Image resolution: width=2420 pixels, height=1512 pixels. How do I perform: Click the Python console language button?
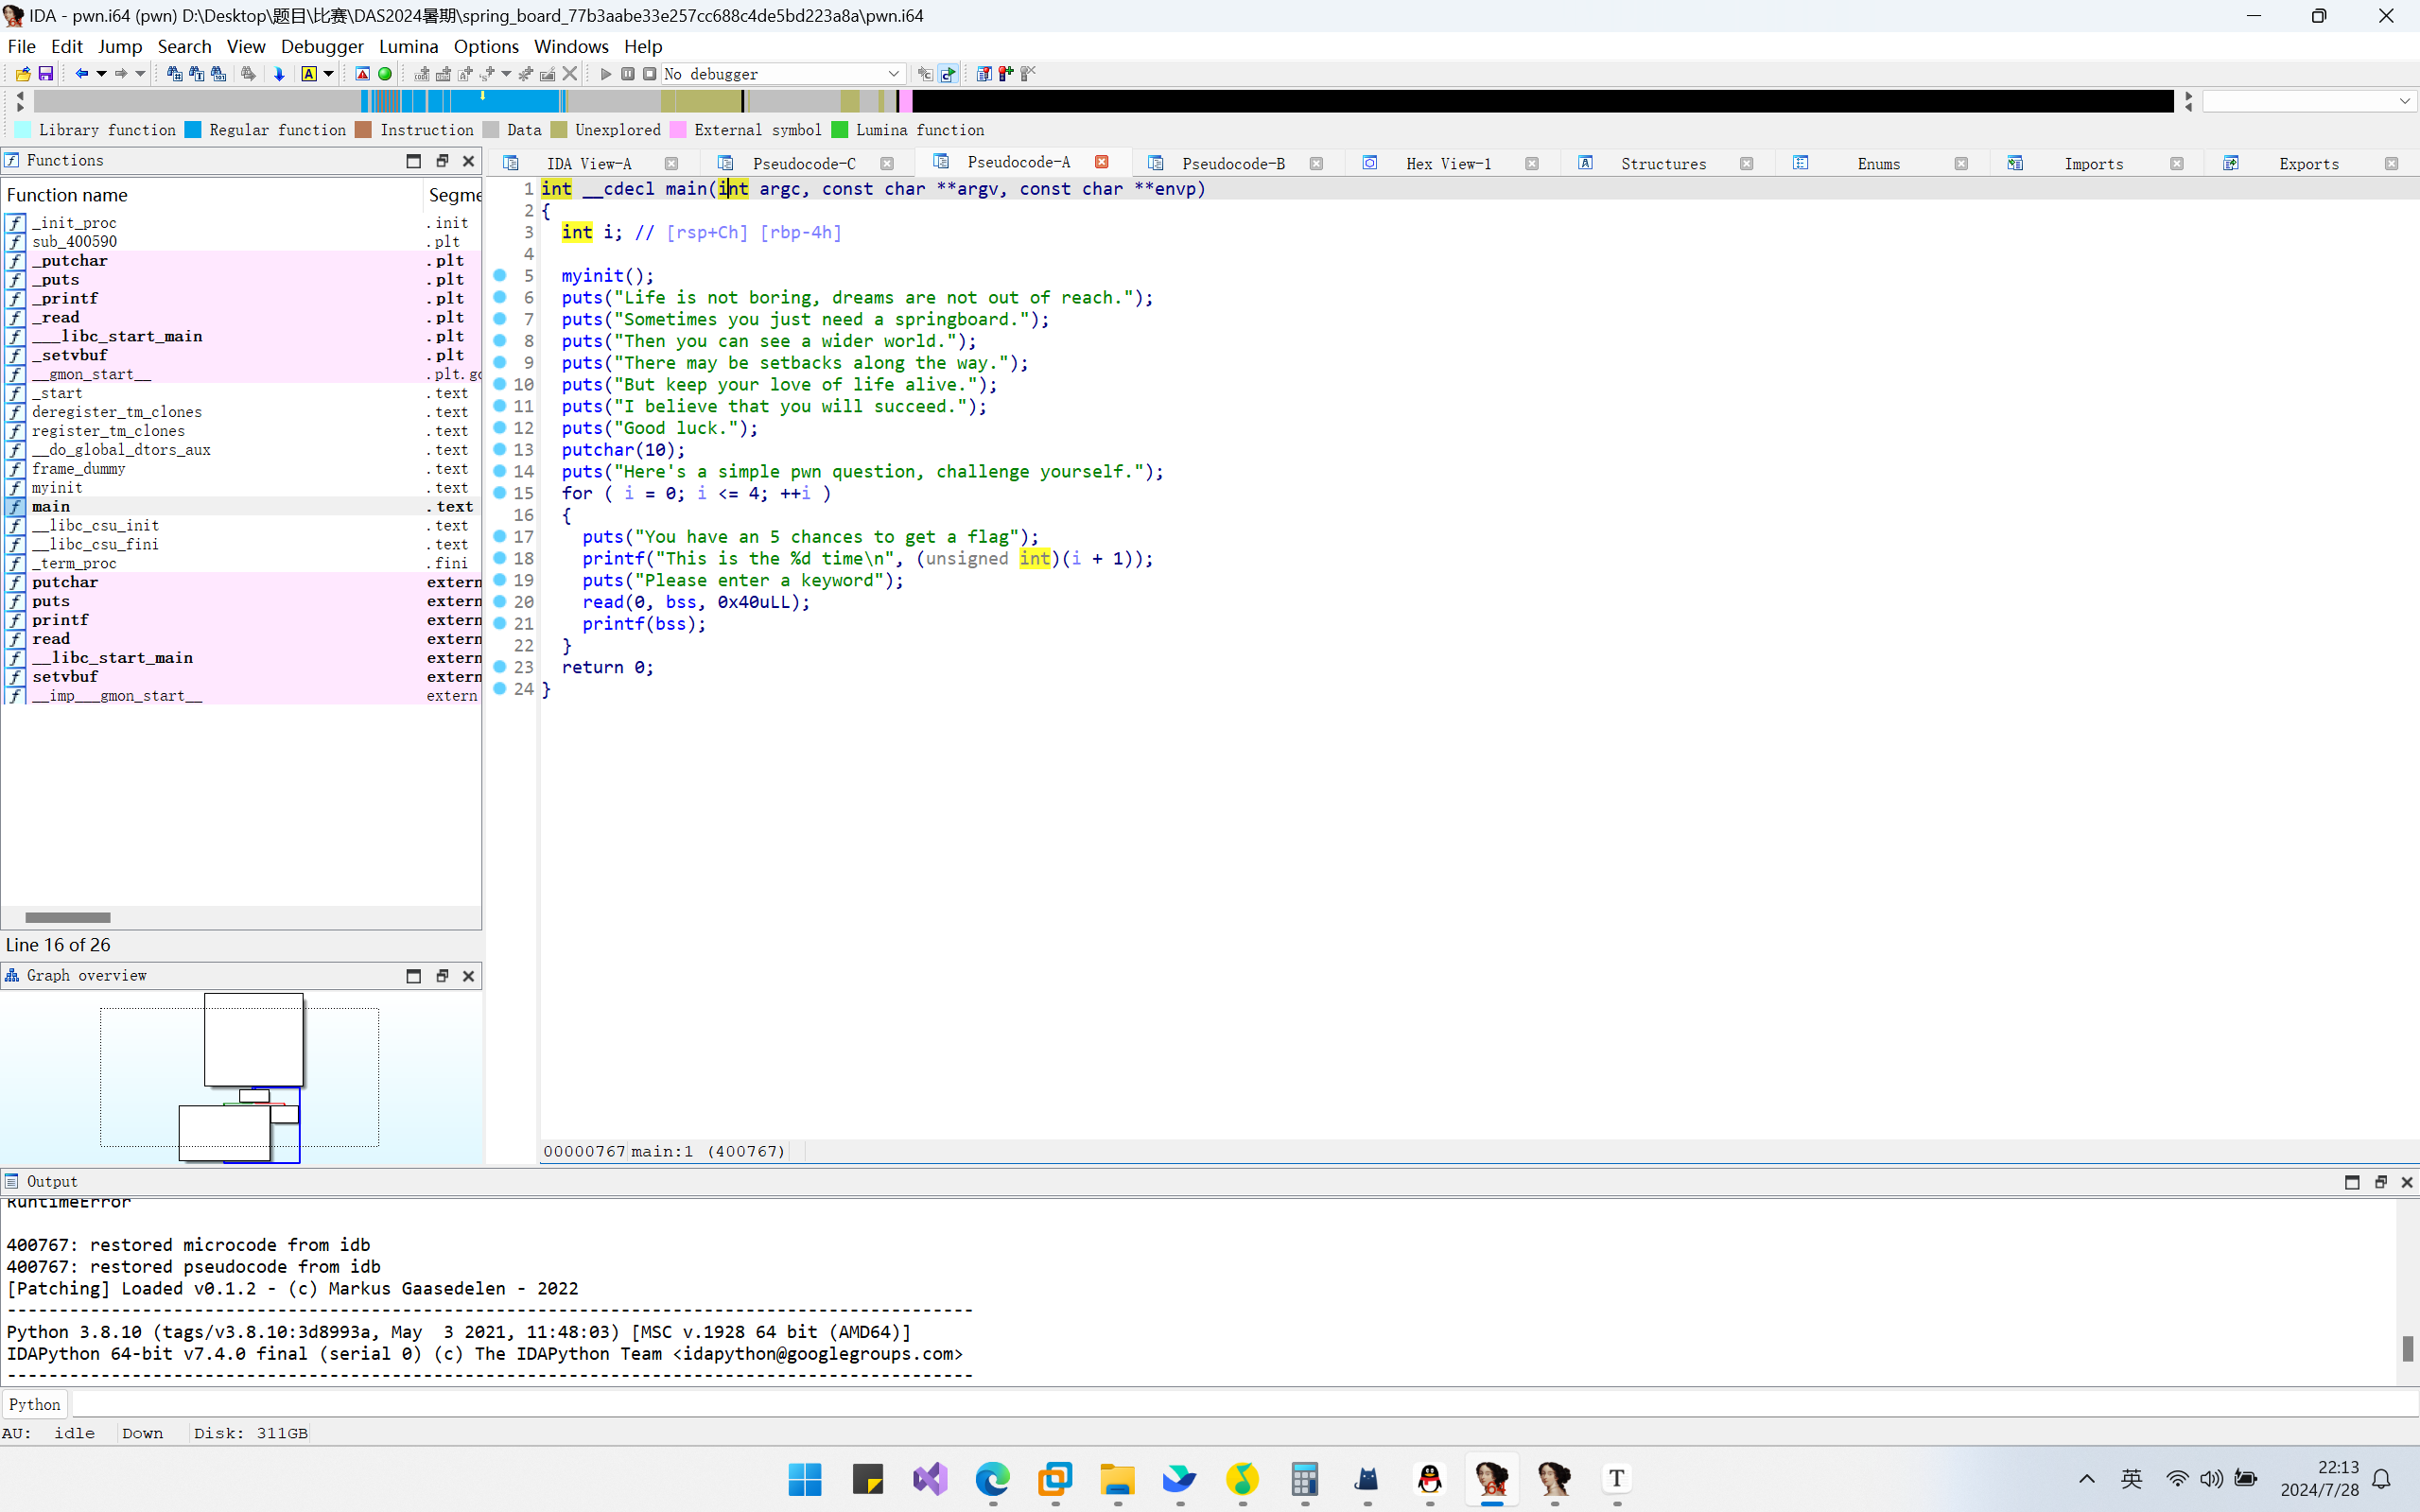35,1404
